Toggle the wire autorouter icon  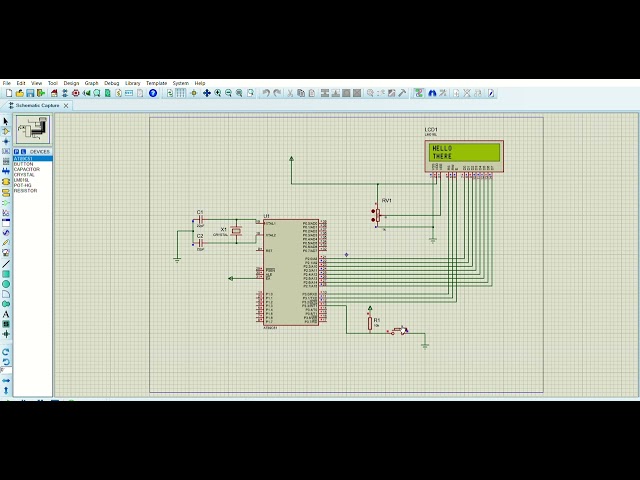click(419, 93)
